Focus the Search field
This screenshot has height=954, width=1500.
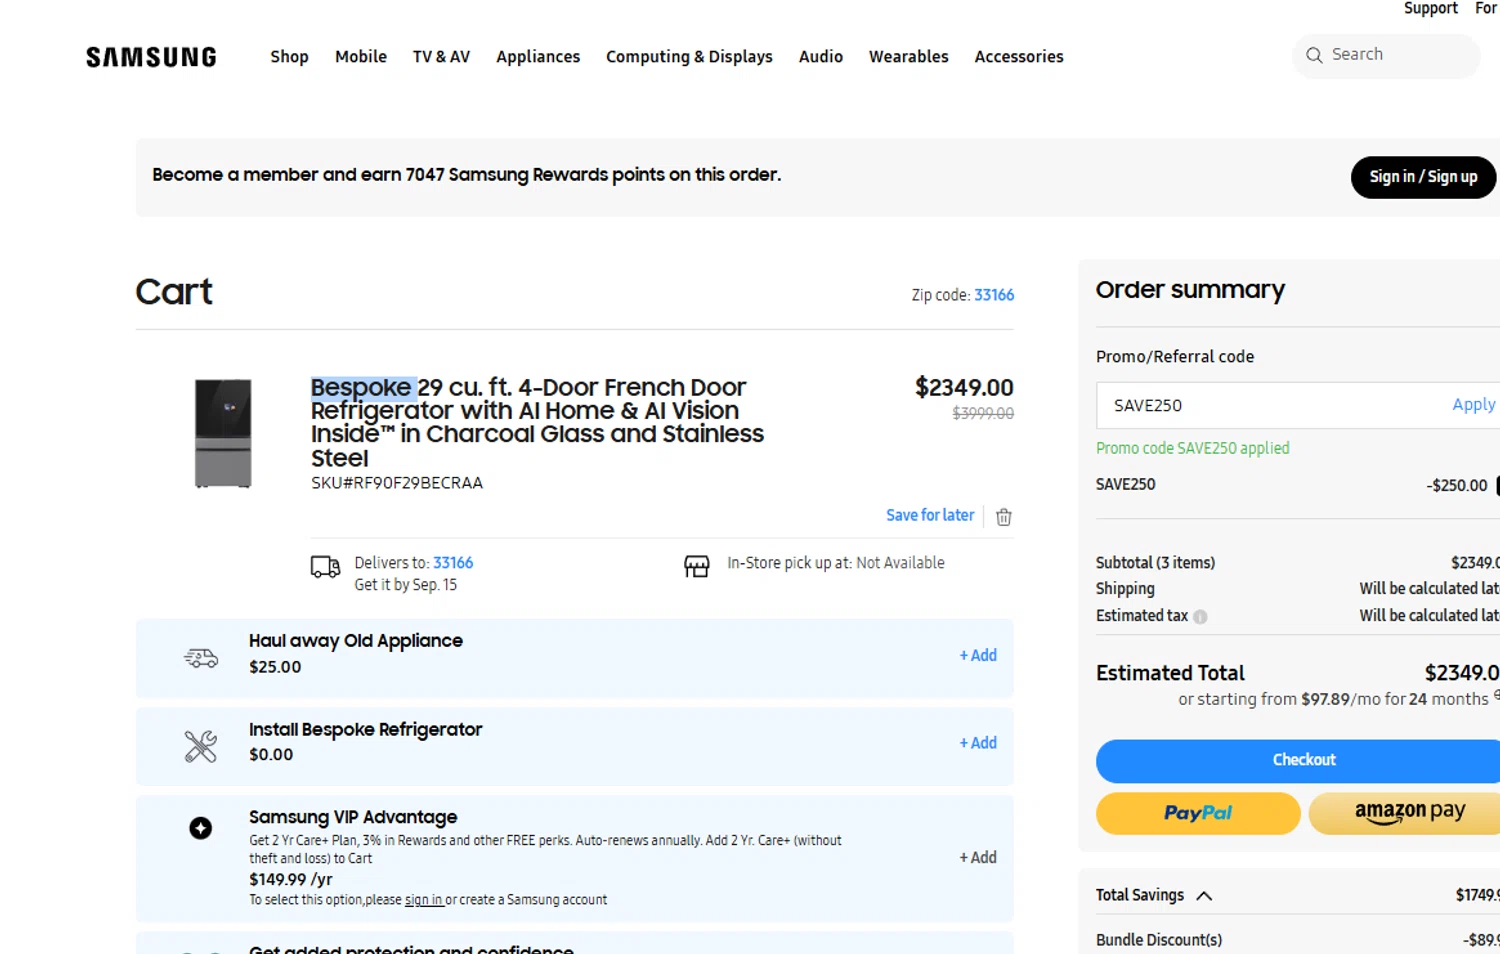1386,55
